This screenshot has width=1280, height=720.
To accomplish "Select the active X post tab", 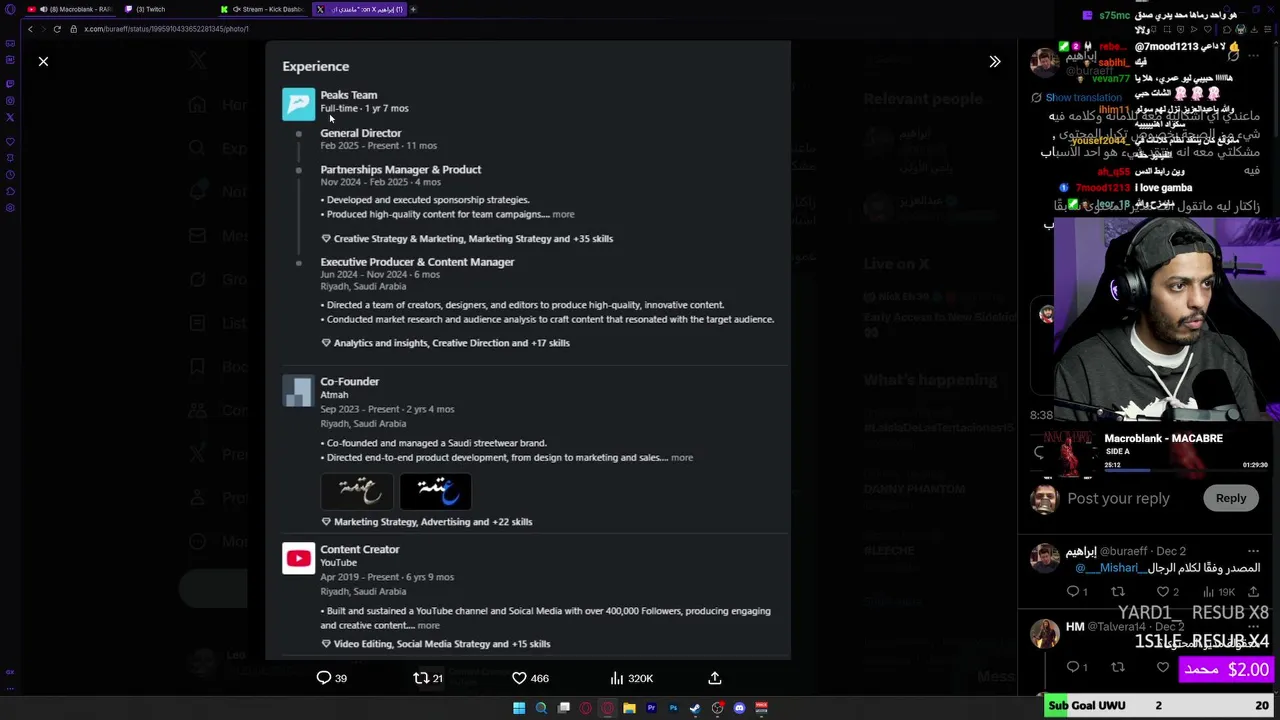I will pyautogui.click(x=360, y=9).
